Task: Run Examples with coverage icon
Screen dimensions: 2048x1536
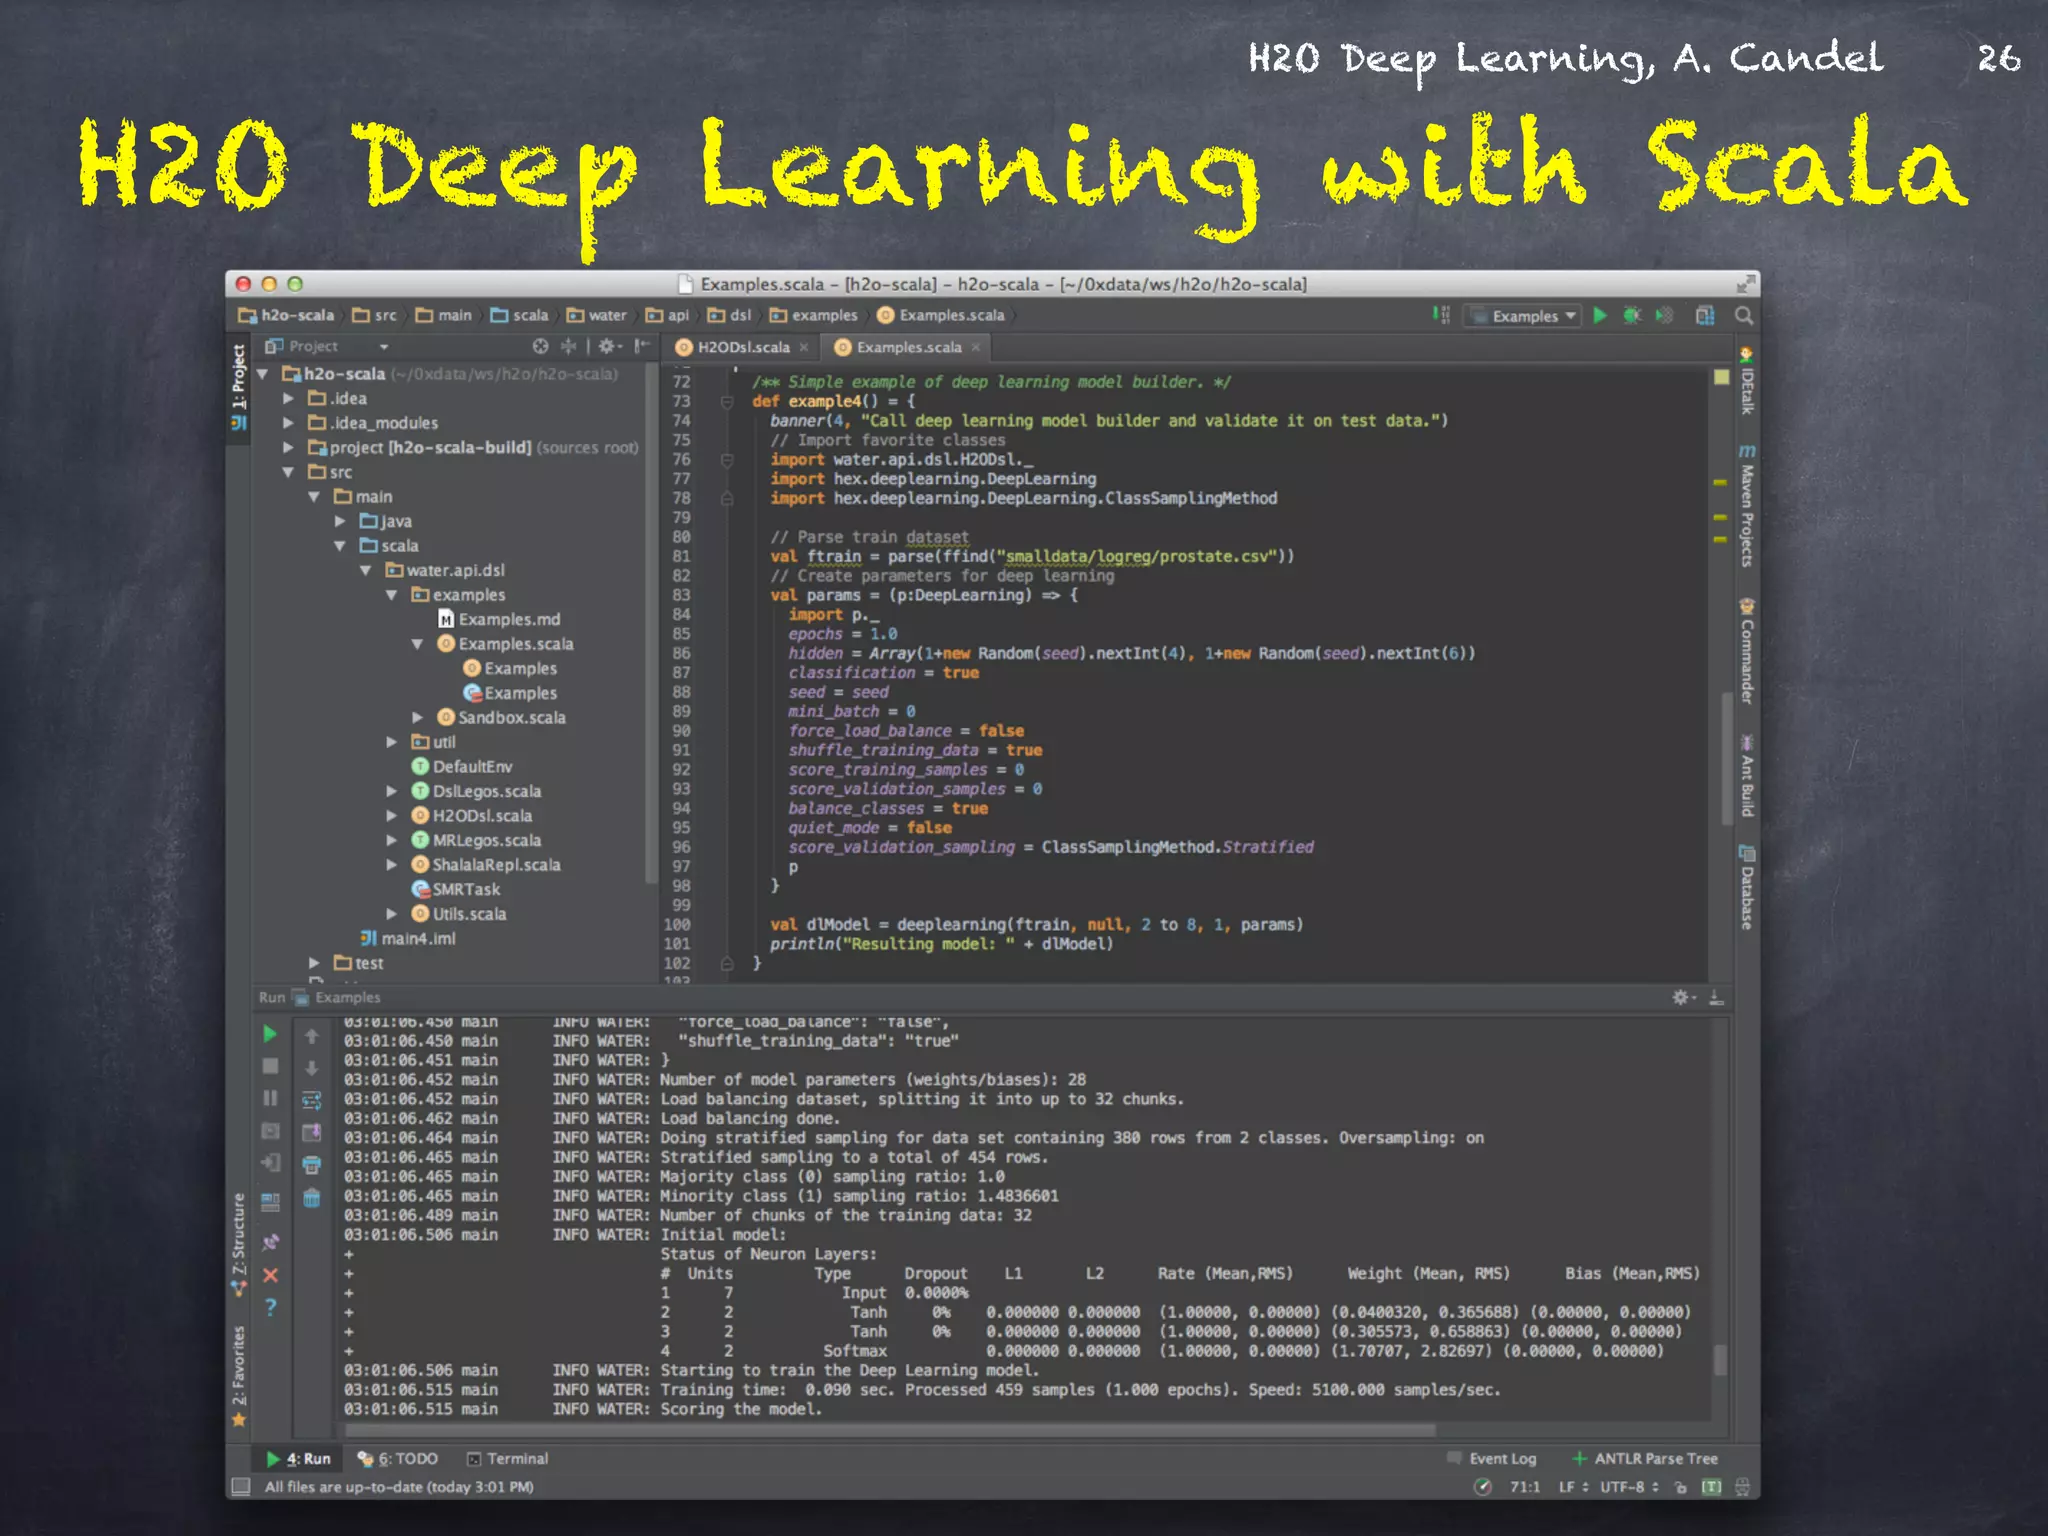Action: (1664, 316)
